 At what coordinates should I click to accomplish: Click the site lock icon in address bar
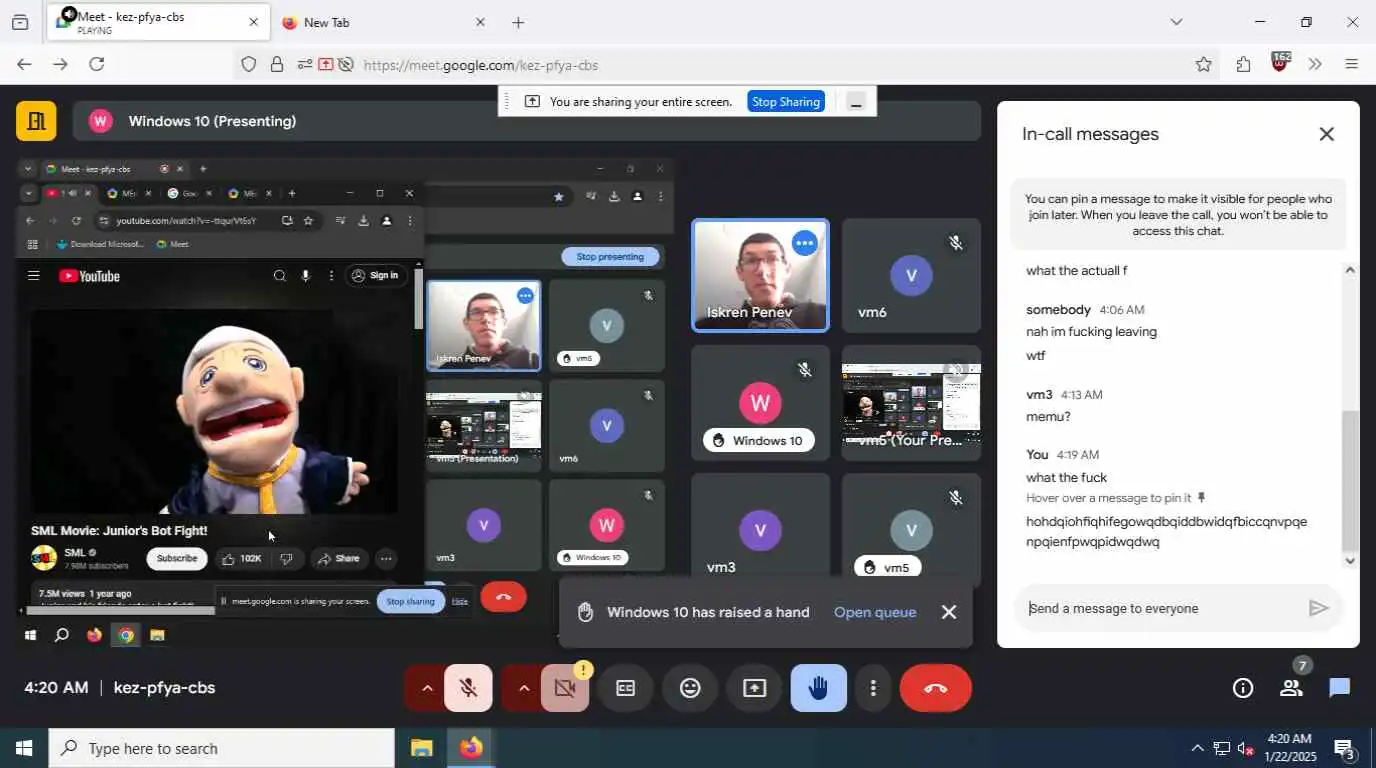(x=277, y=65)
